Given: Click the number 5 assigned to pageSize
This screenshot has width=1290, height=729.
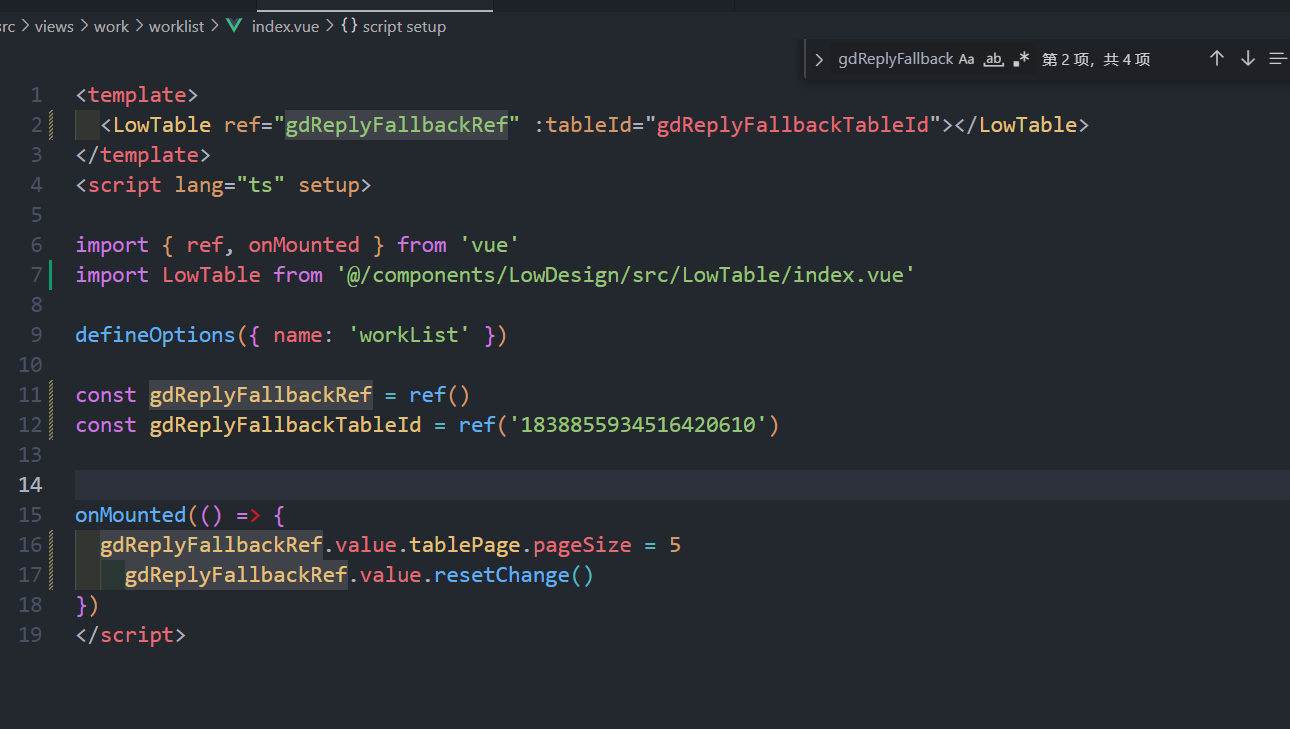Looking at the screenshot, I should [675, 545].
